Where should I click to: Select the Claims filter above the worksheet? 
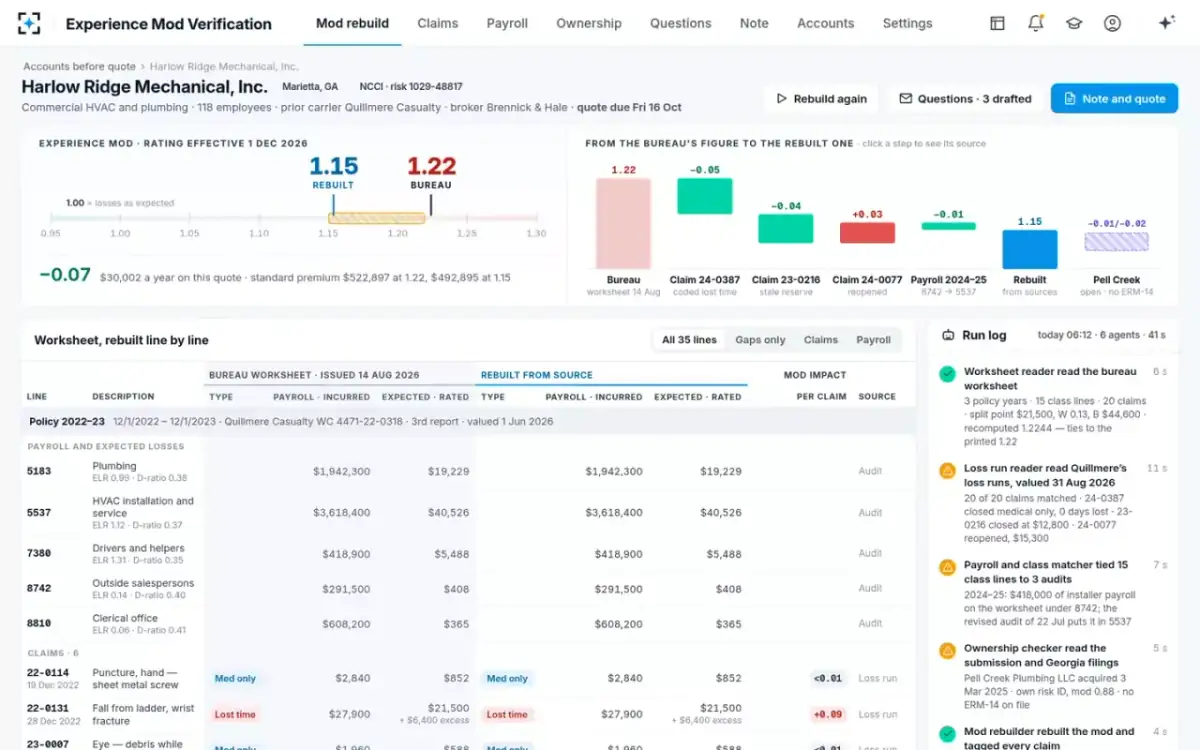point(821,340)
